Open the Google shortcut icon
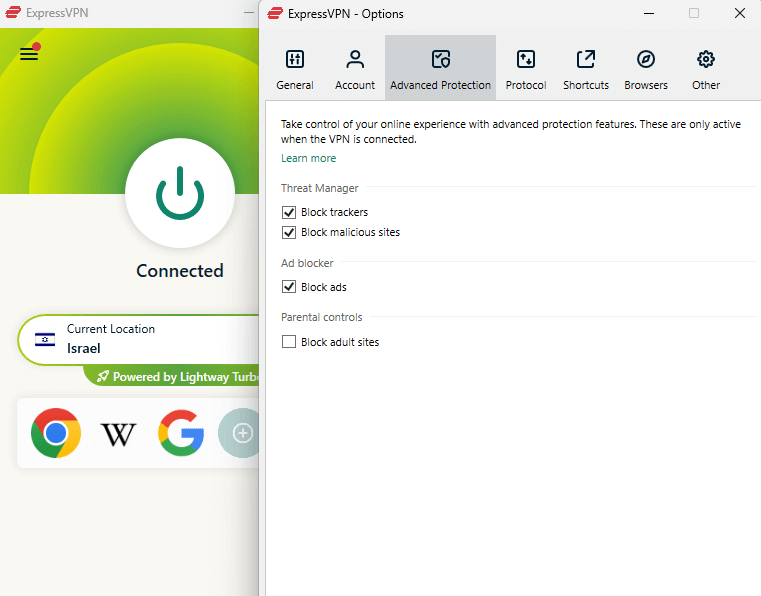This screenshot has height=596, width=761. [181, 433]
